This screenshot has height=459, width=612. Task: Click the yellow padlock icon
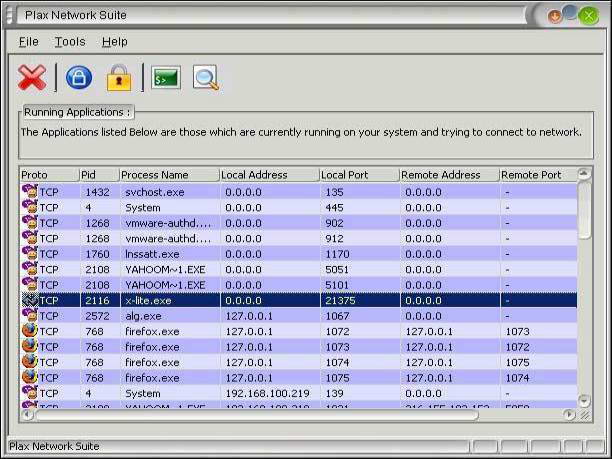119,78
